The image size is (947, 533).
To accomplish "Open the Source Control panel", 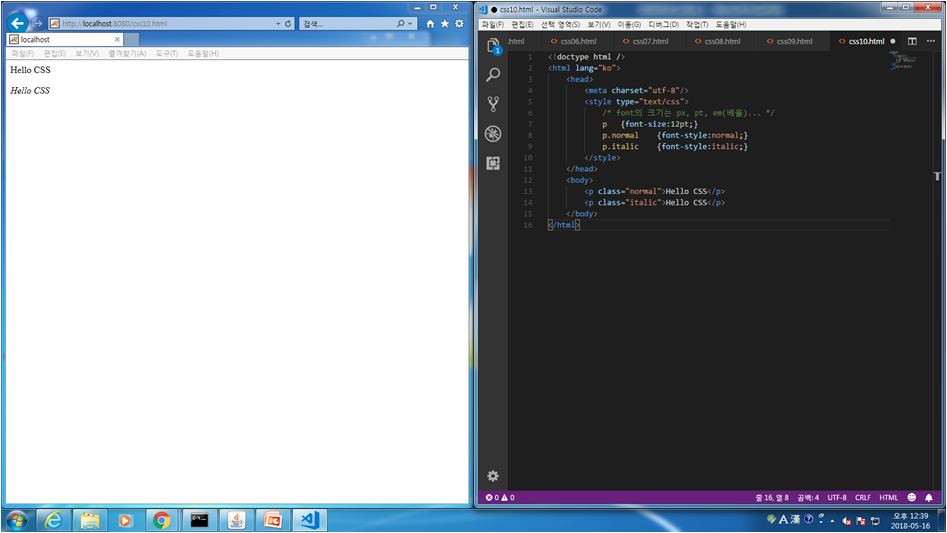I will tap(493, 104).
